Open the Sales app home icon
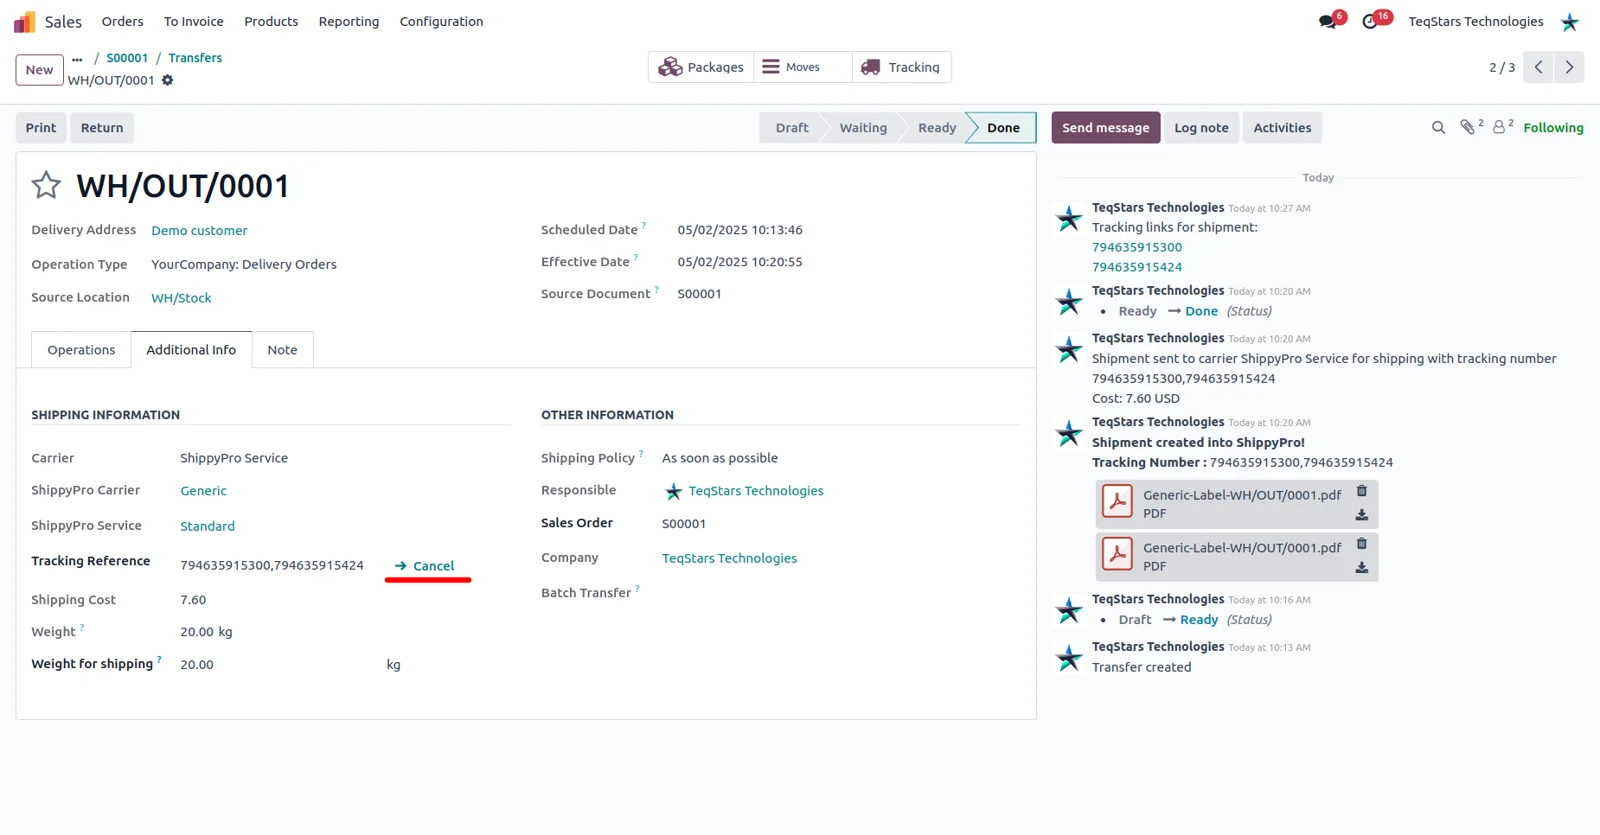Screen dimensions: 1600x835 pyautogui.click(x=25, y=22)
